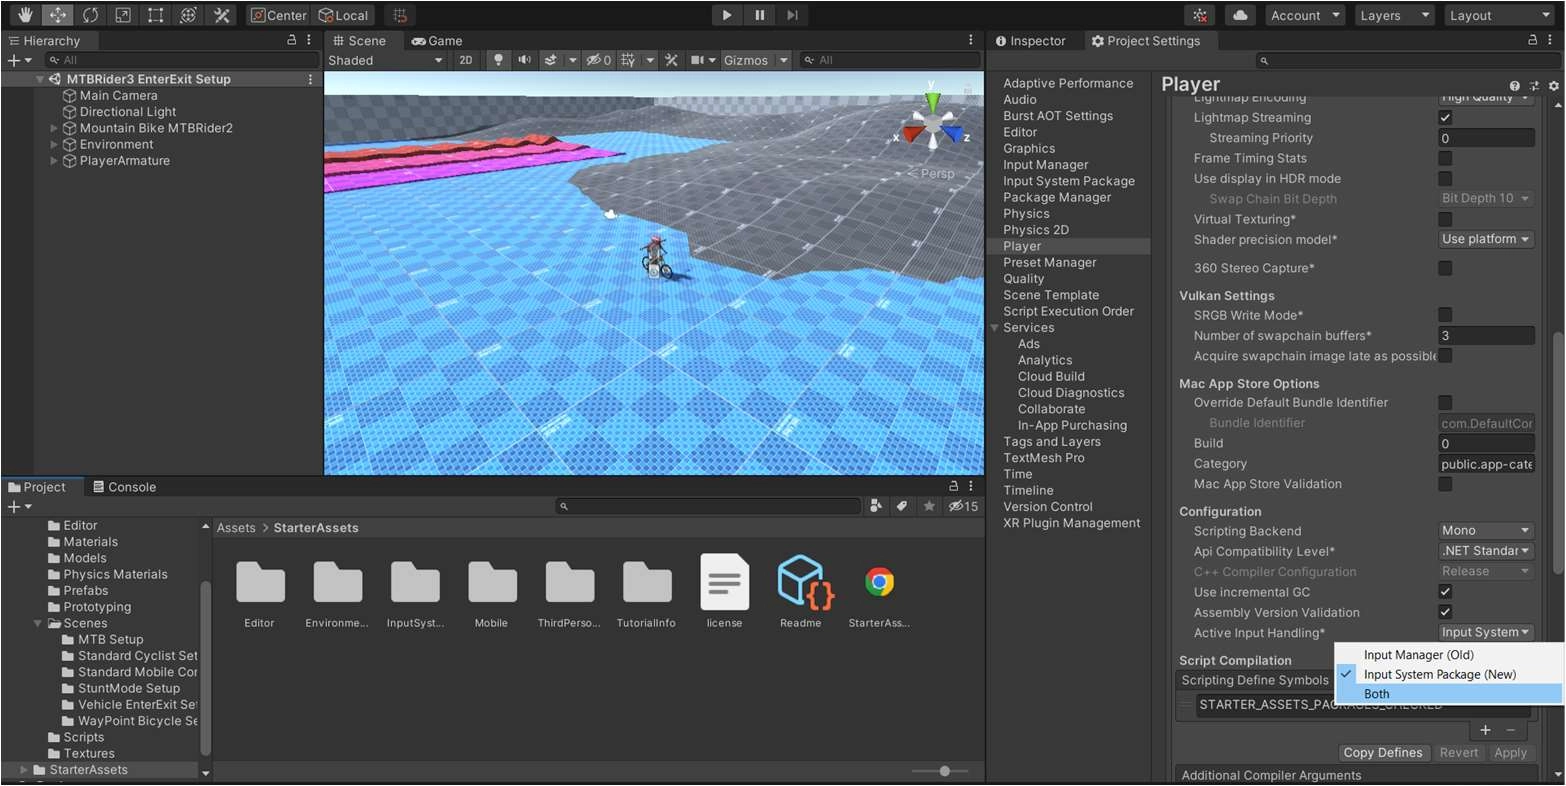Switch to the Game tab
Screen dimensions: 1566x786
437,41
